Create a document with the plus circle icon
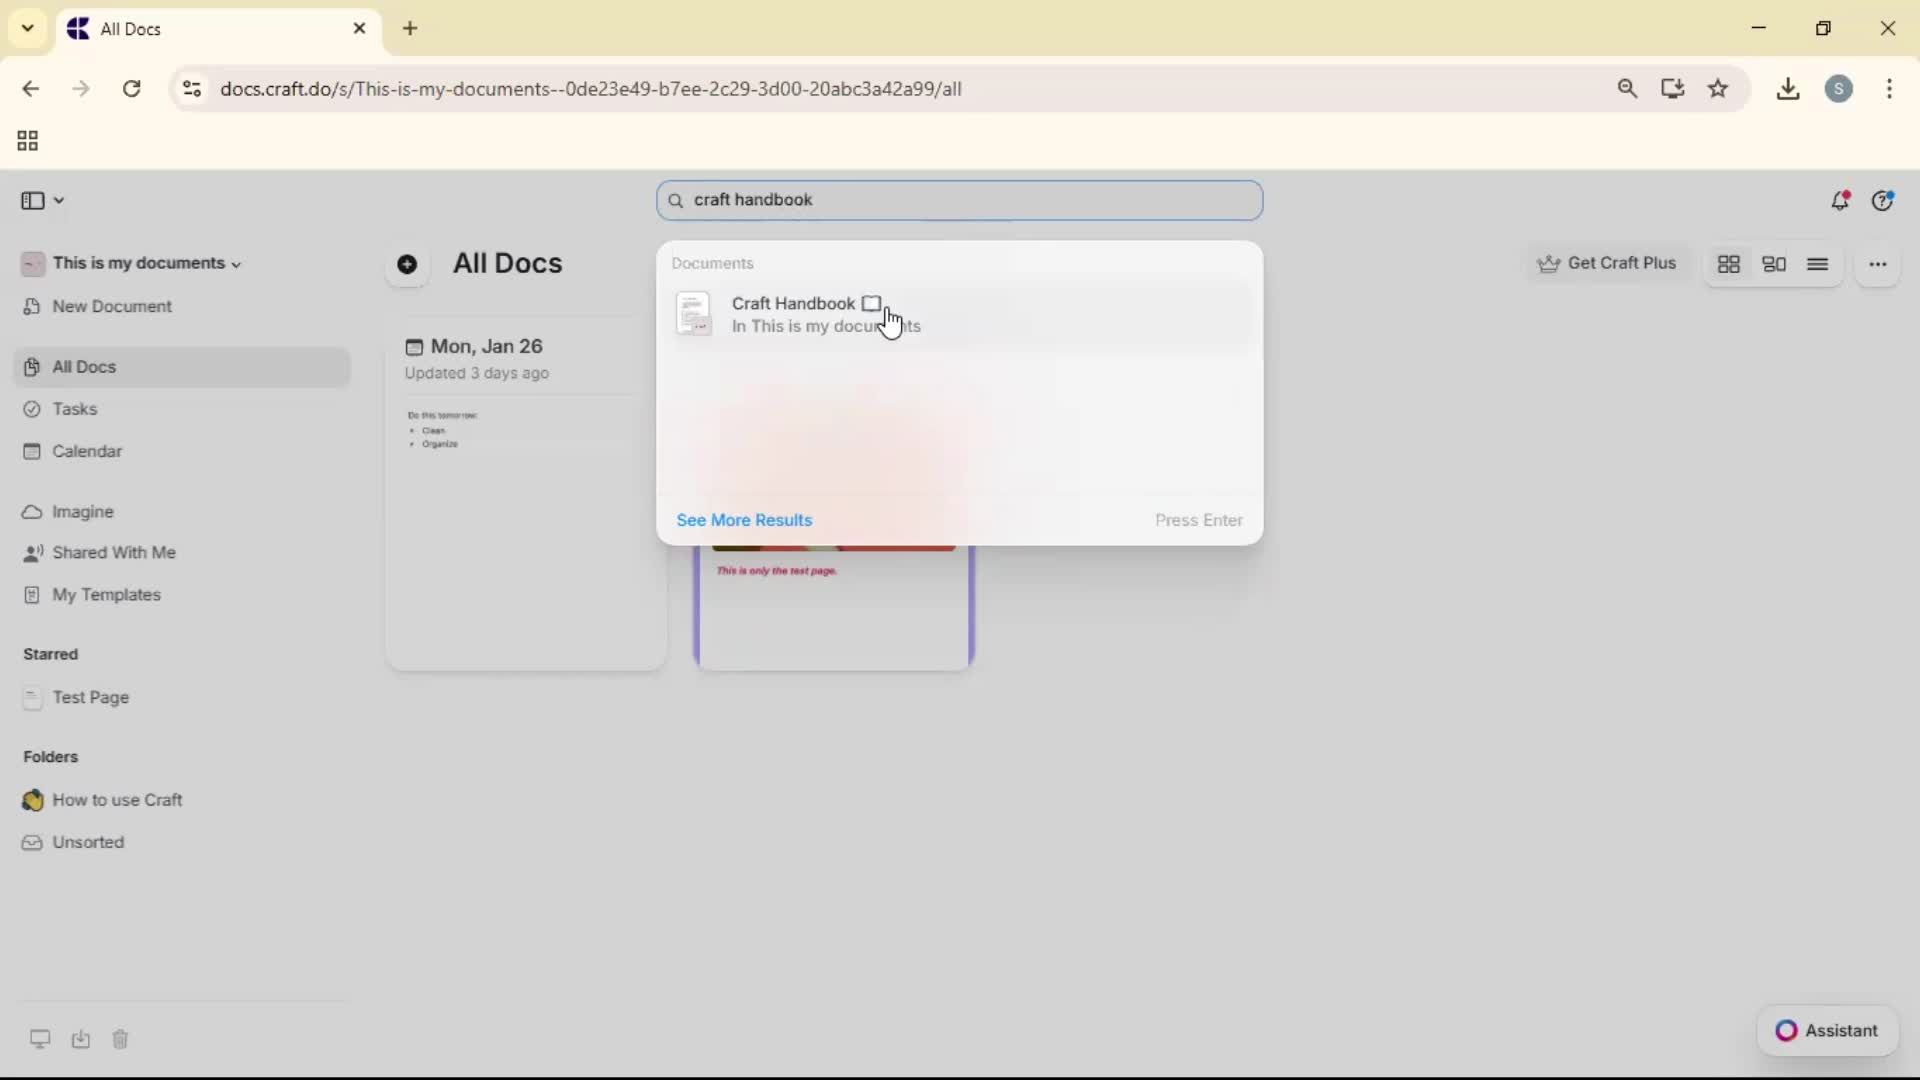 407,264
